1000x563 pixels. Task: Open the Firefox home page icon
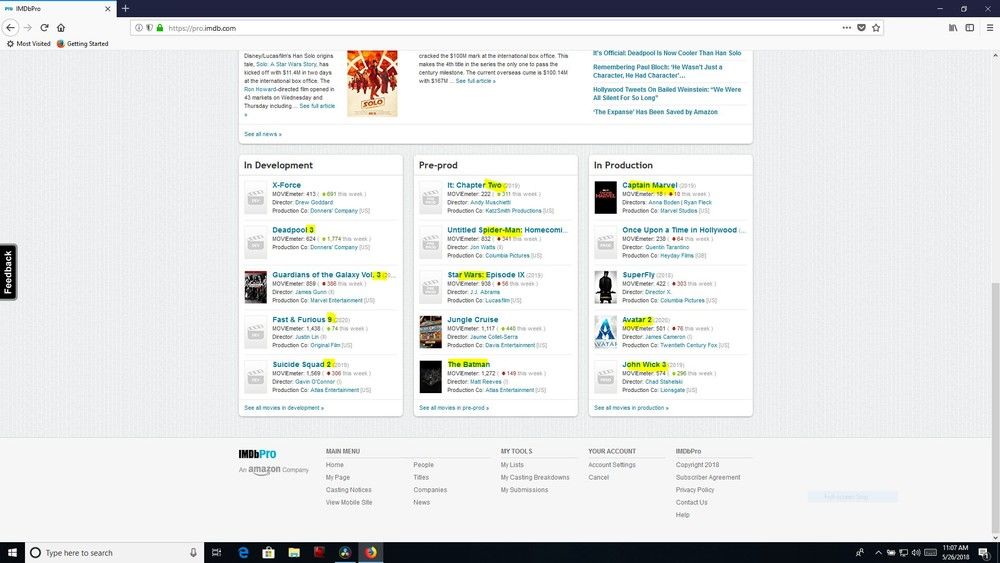61,27
